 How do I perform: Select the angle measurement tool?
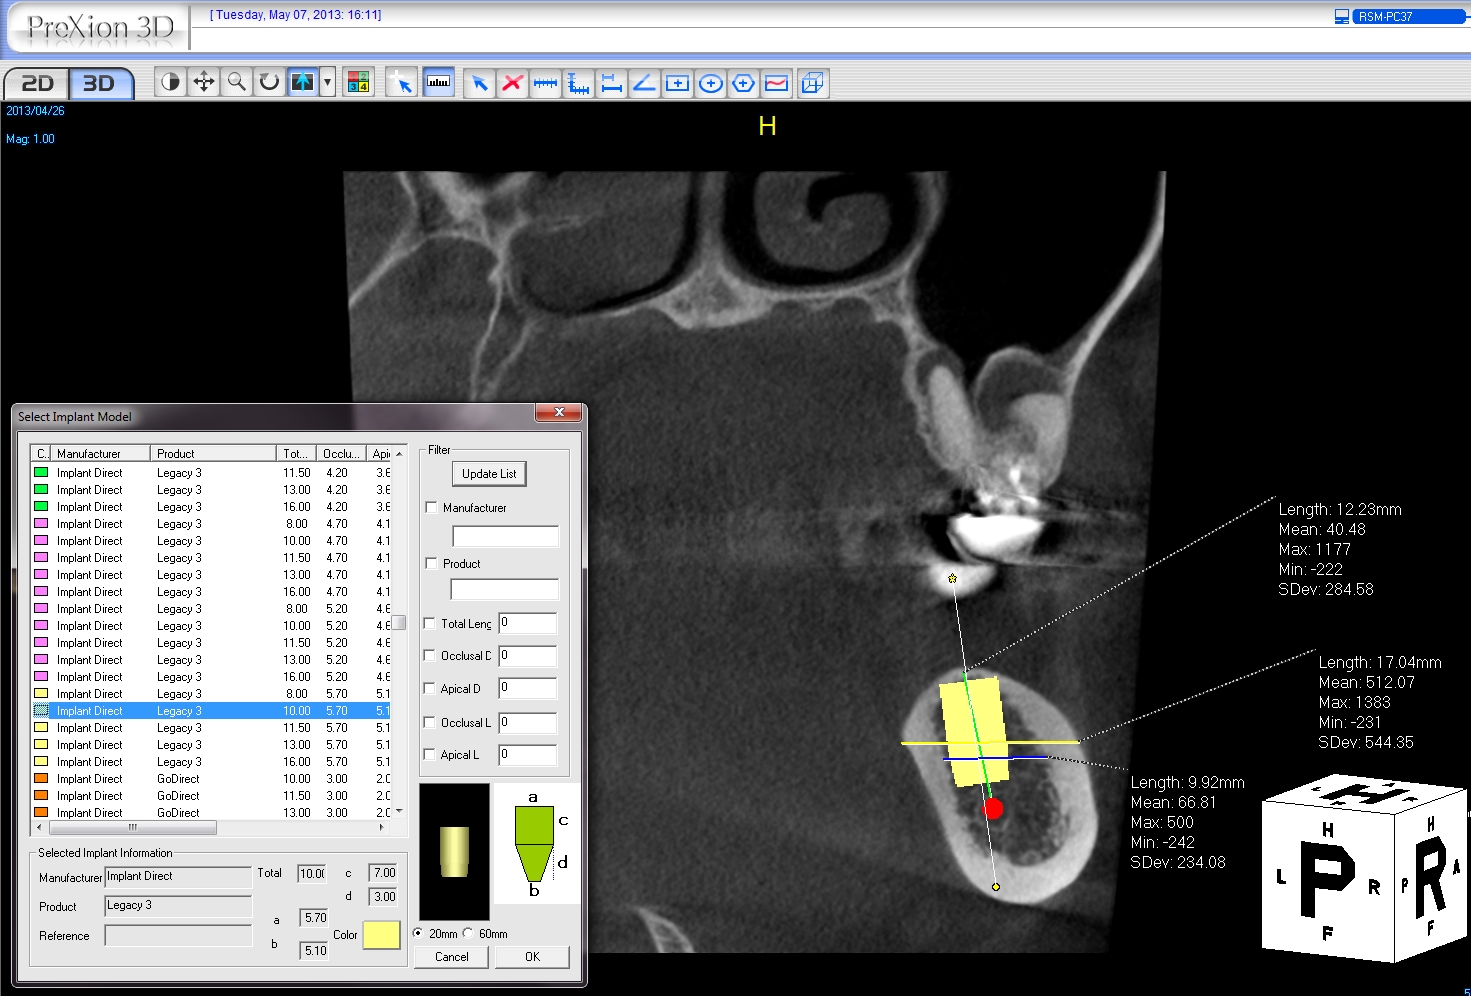click(644, 83)
